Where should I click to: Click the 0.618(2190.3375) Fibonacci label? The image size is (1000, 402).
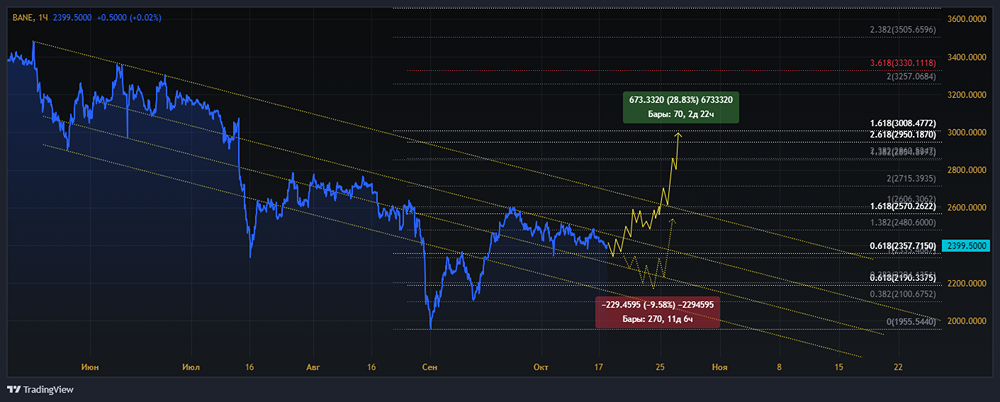tap(903, 279)
